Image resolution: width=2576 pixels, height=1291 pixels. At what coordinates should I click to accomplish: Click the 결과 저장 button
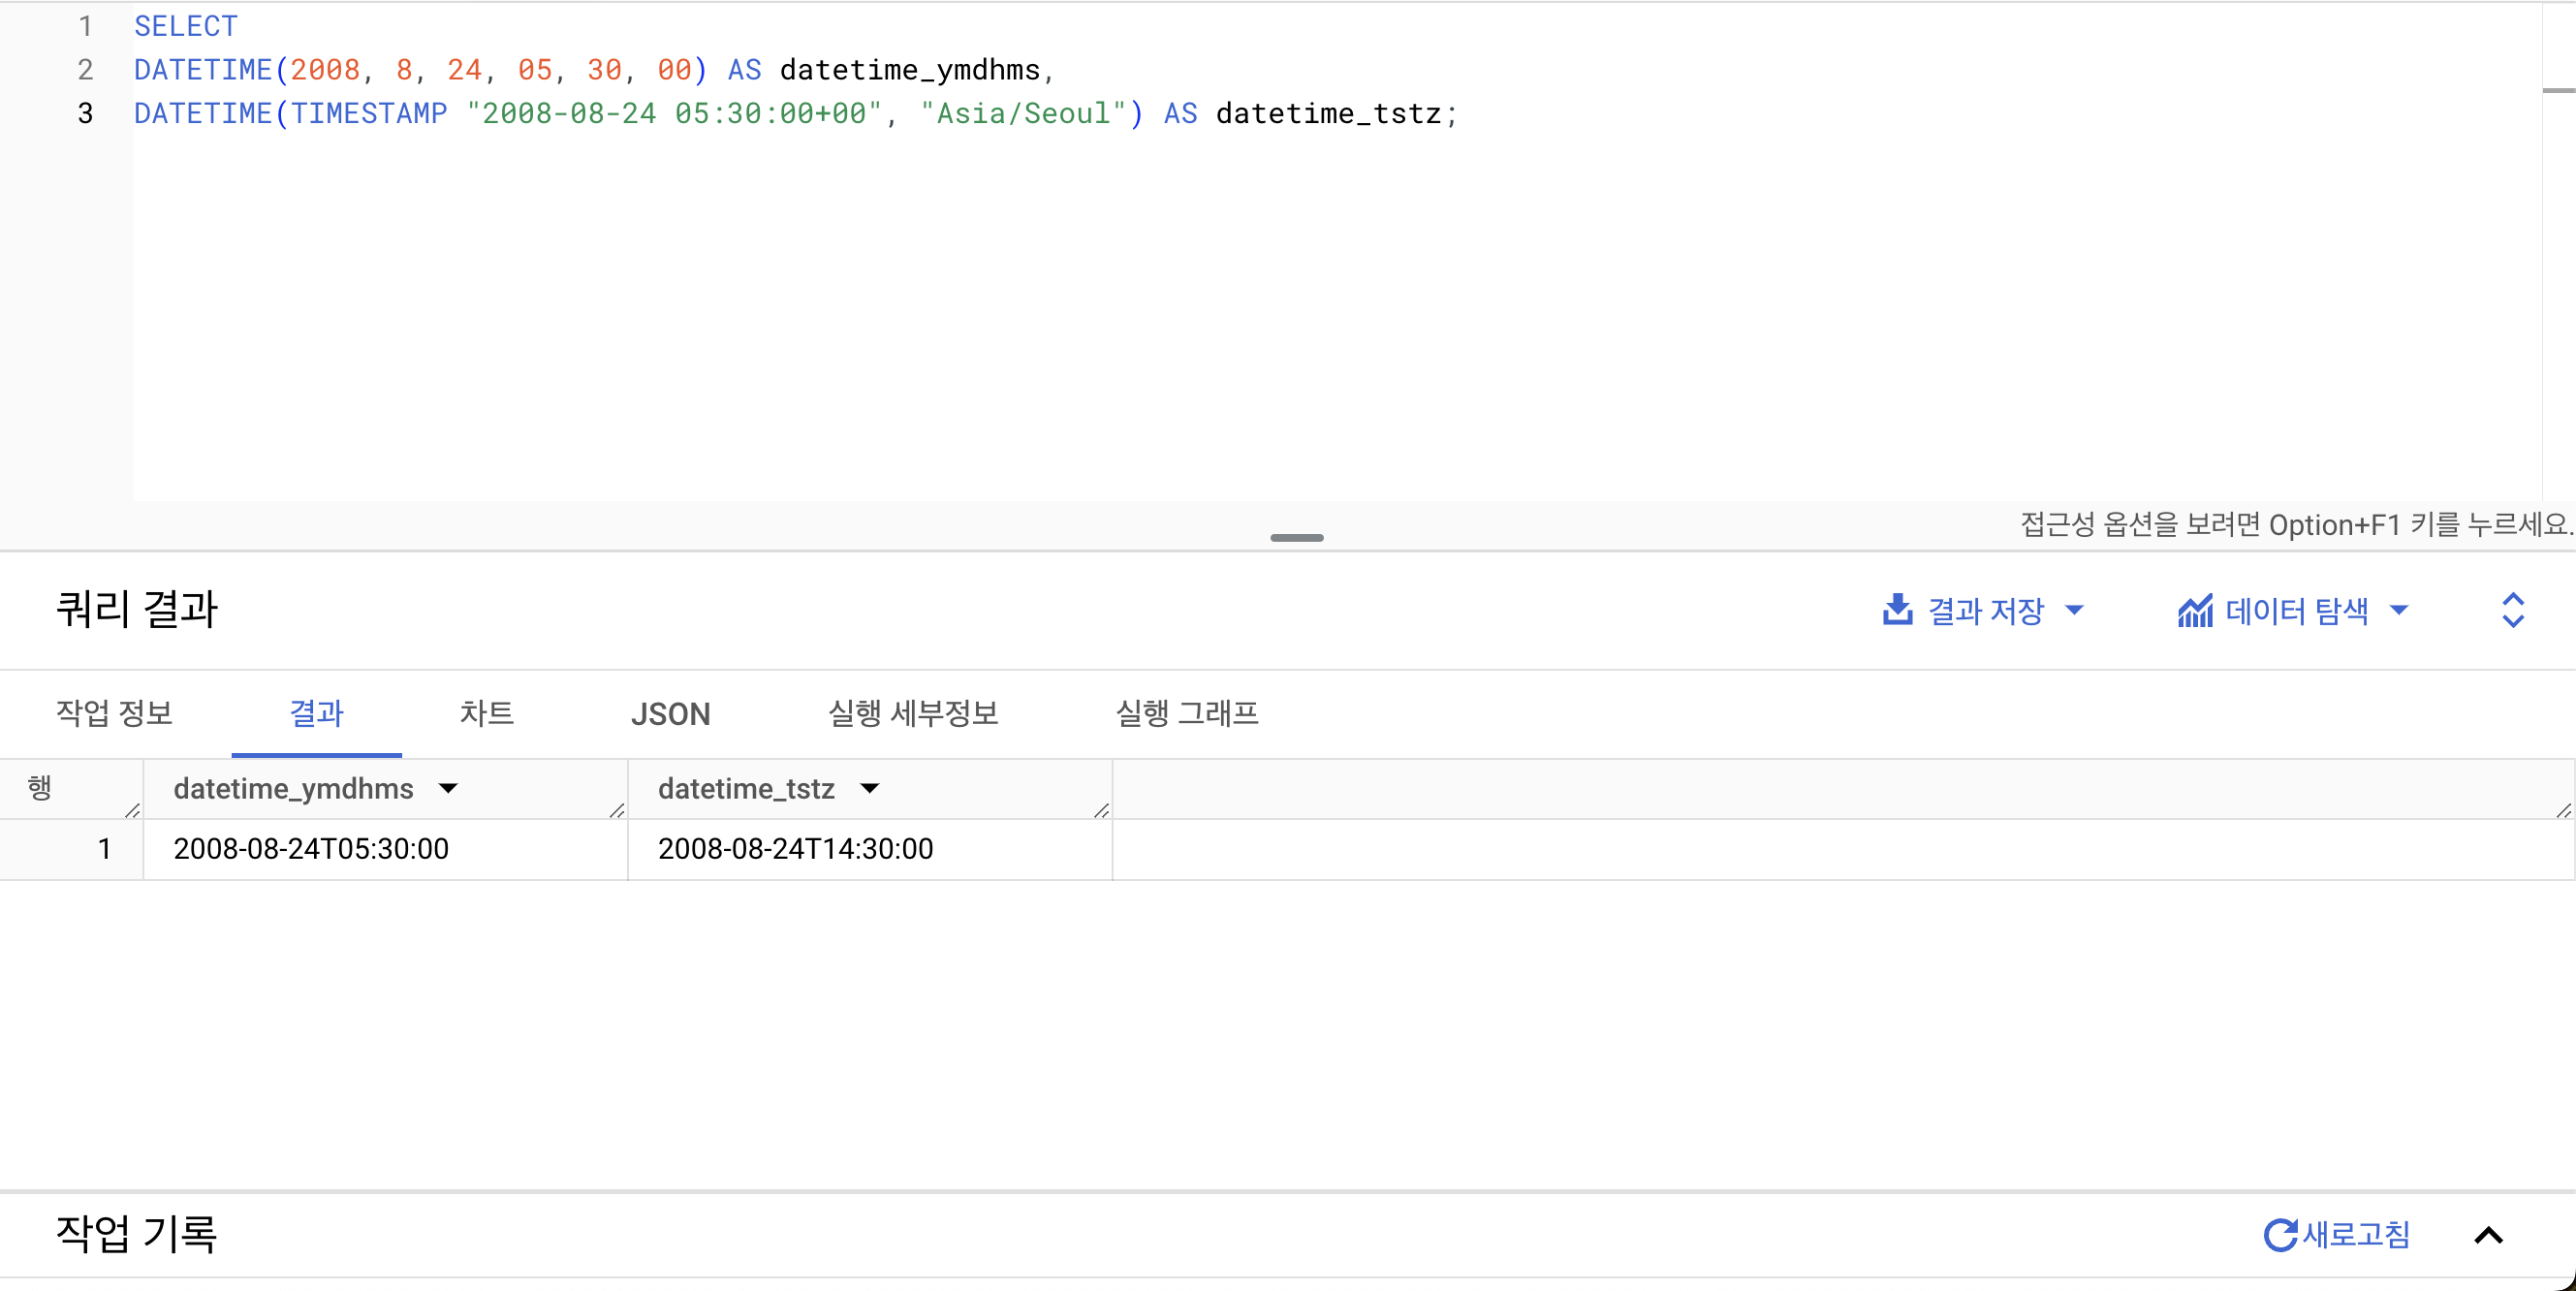tap(1985, 610)
